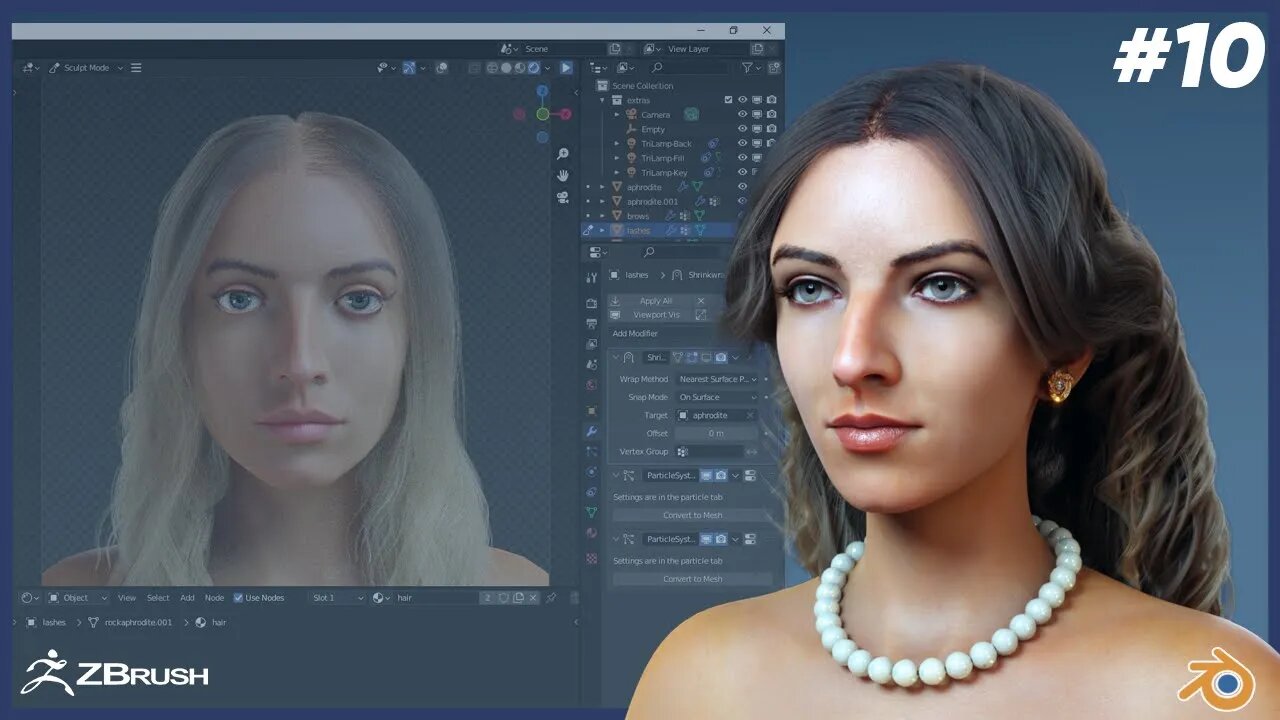The width and height of the screenshot is (1280, 720).
Task: Open the outliner filter dropdown
Action: 752,68
